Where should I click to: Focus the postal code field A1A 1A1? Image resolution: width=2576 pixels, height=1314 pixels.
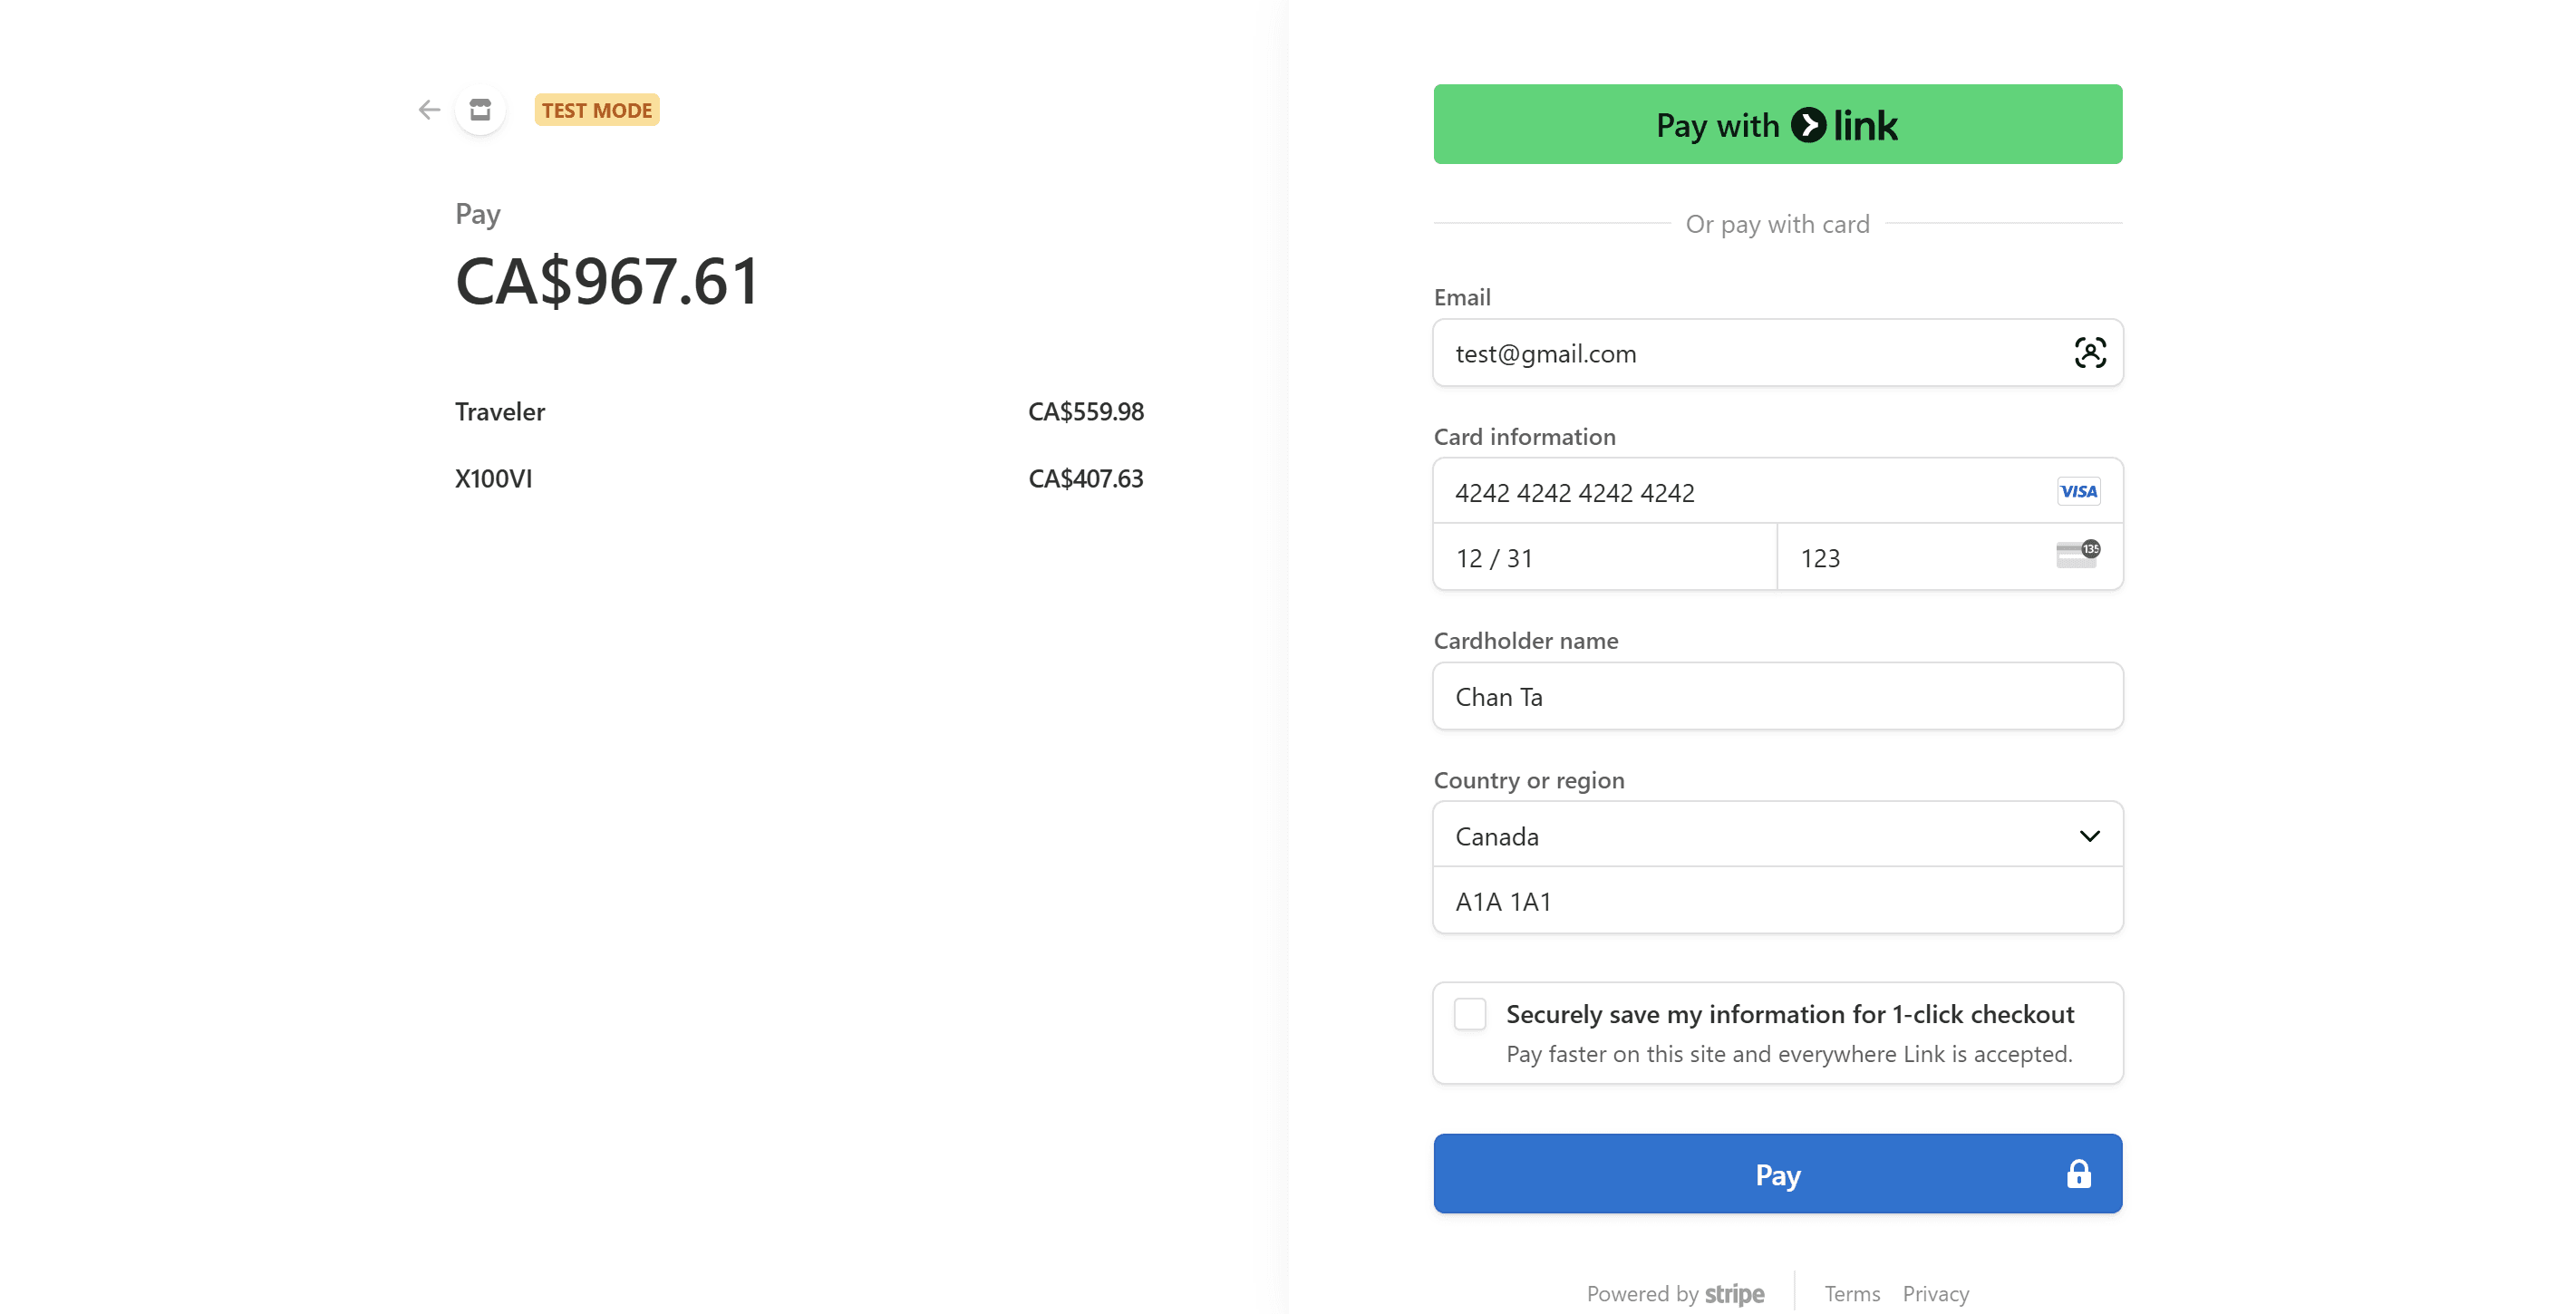pos(1777,901)
